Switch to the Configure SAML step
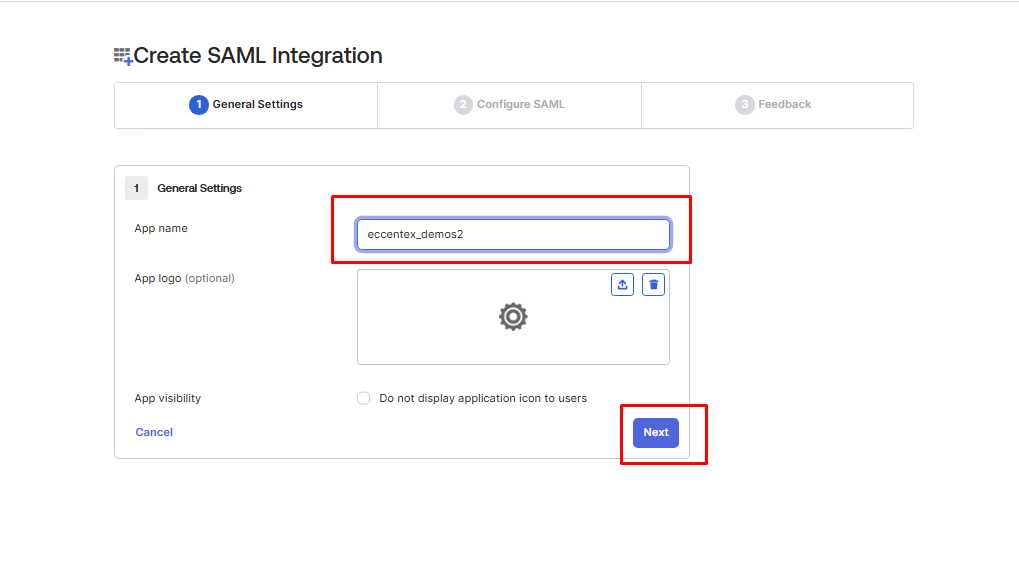 click(x=510, y=105)
